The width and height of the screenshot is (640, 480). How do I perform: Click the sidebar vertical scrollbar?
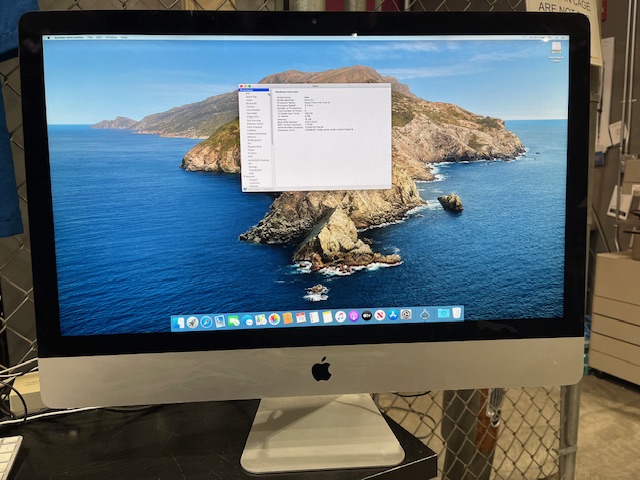pos(272,118)
